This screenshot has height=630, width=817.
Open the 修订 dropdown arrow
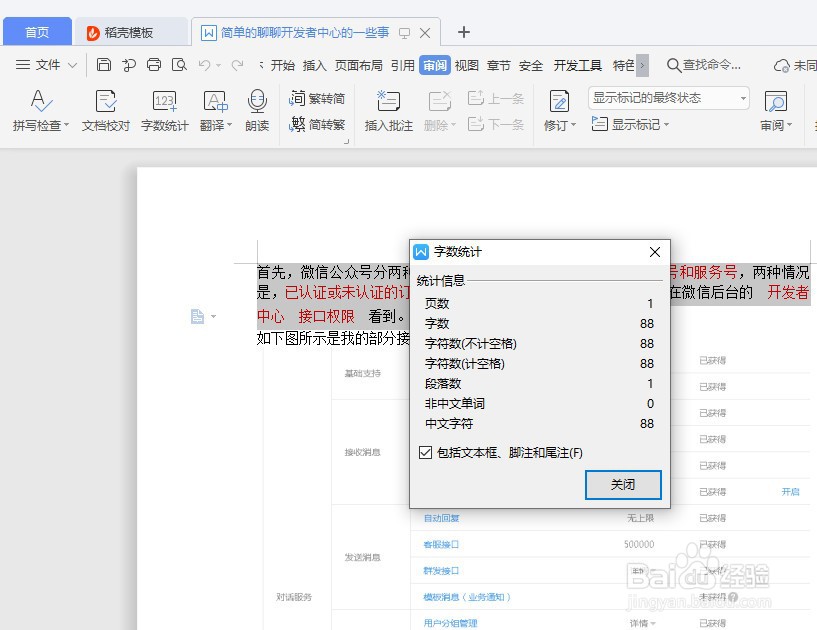coord(573,126)
